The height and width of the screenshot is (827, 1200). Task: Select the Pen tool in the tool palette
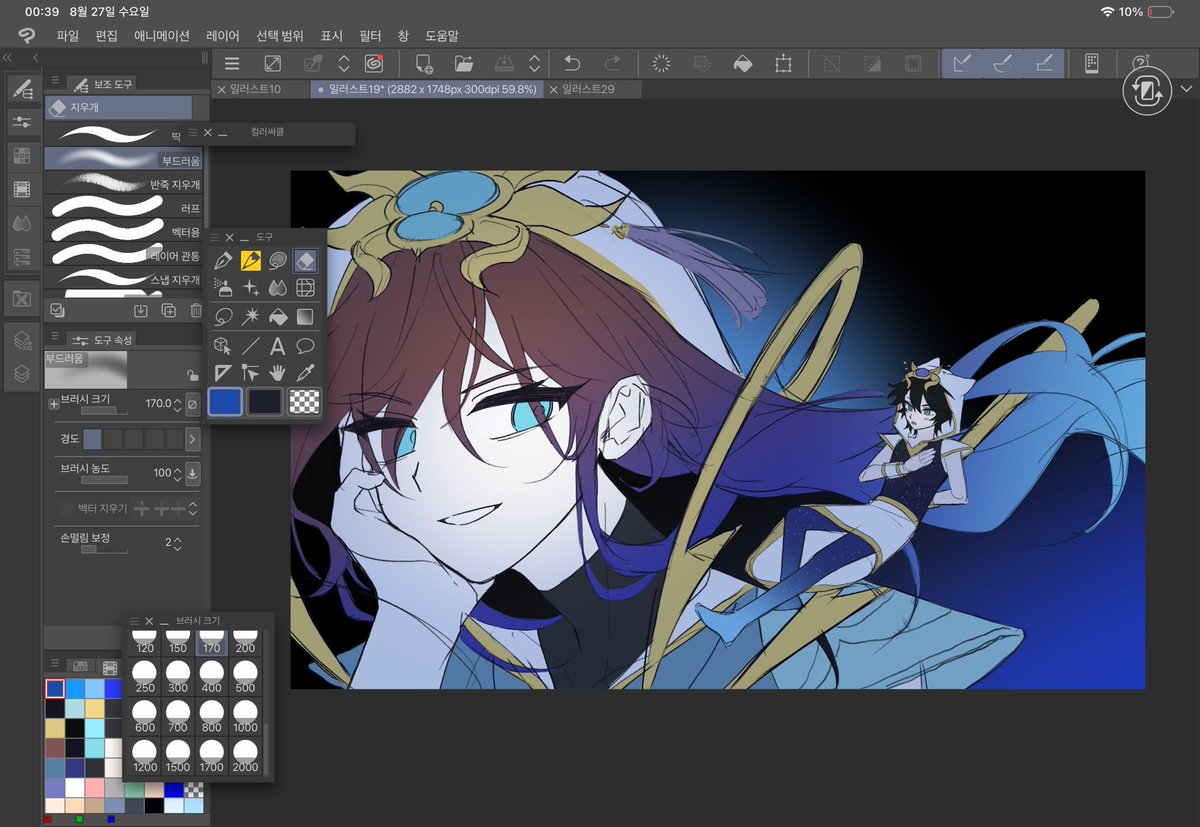[x=224, y=261]
